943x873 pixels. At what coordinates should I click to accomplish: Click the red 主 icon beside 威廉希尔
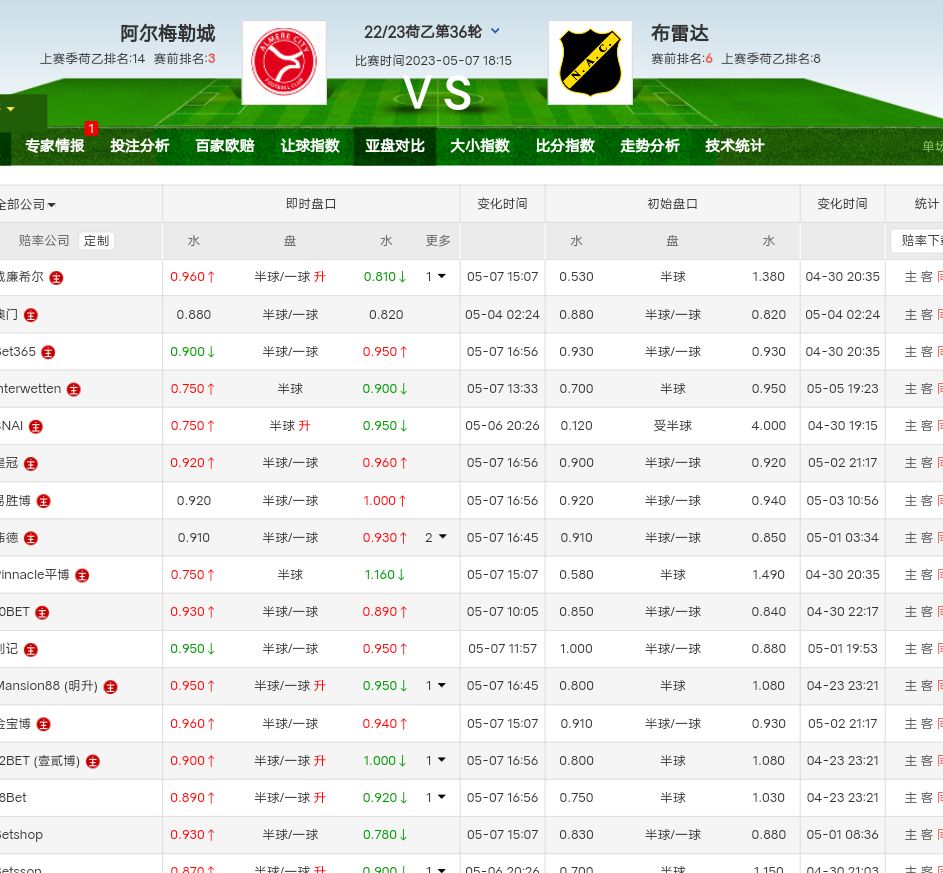click(x=56, y=277)
